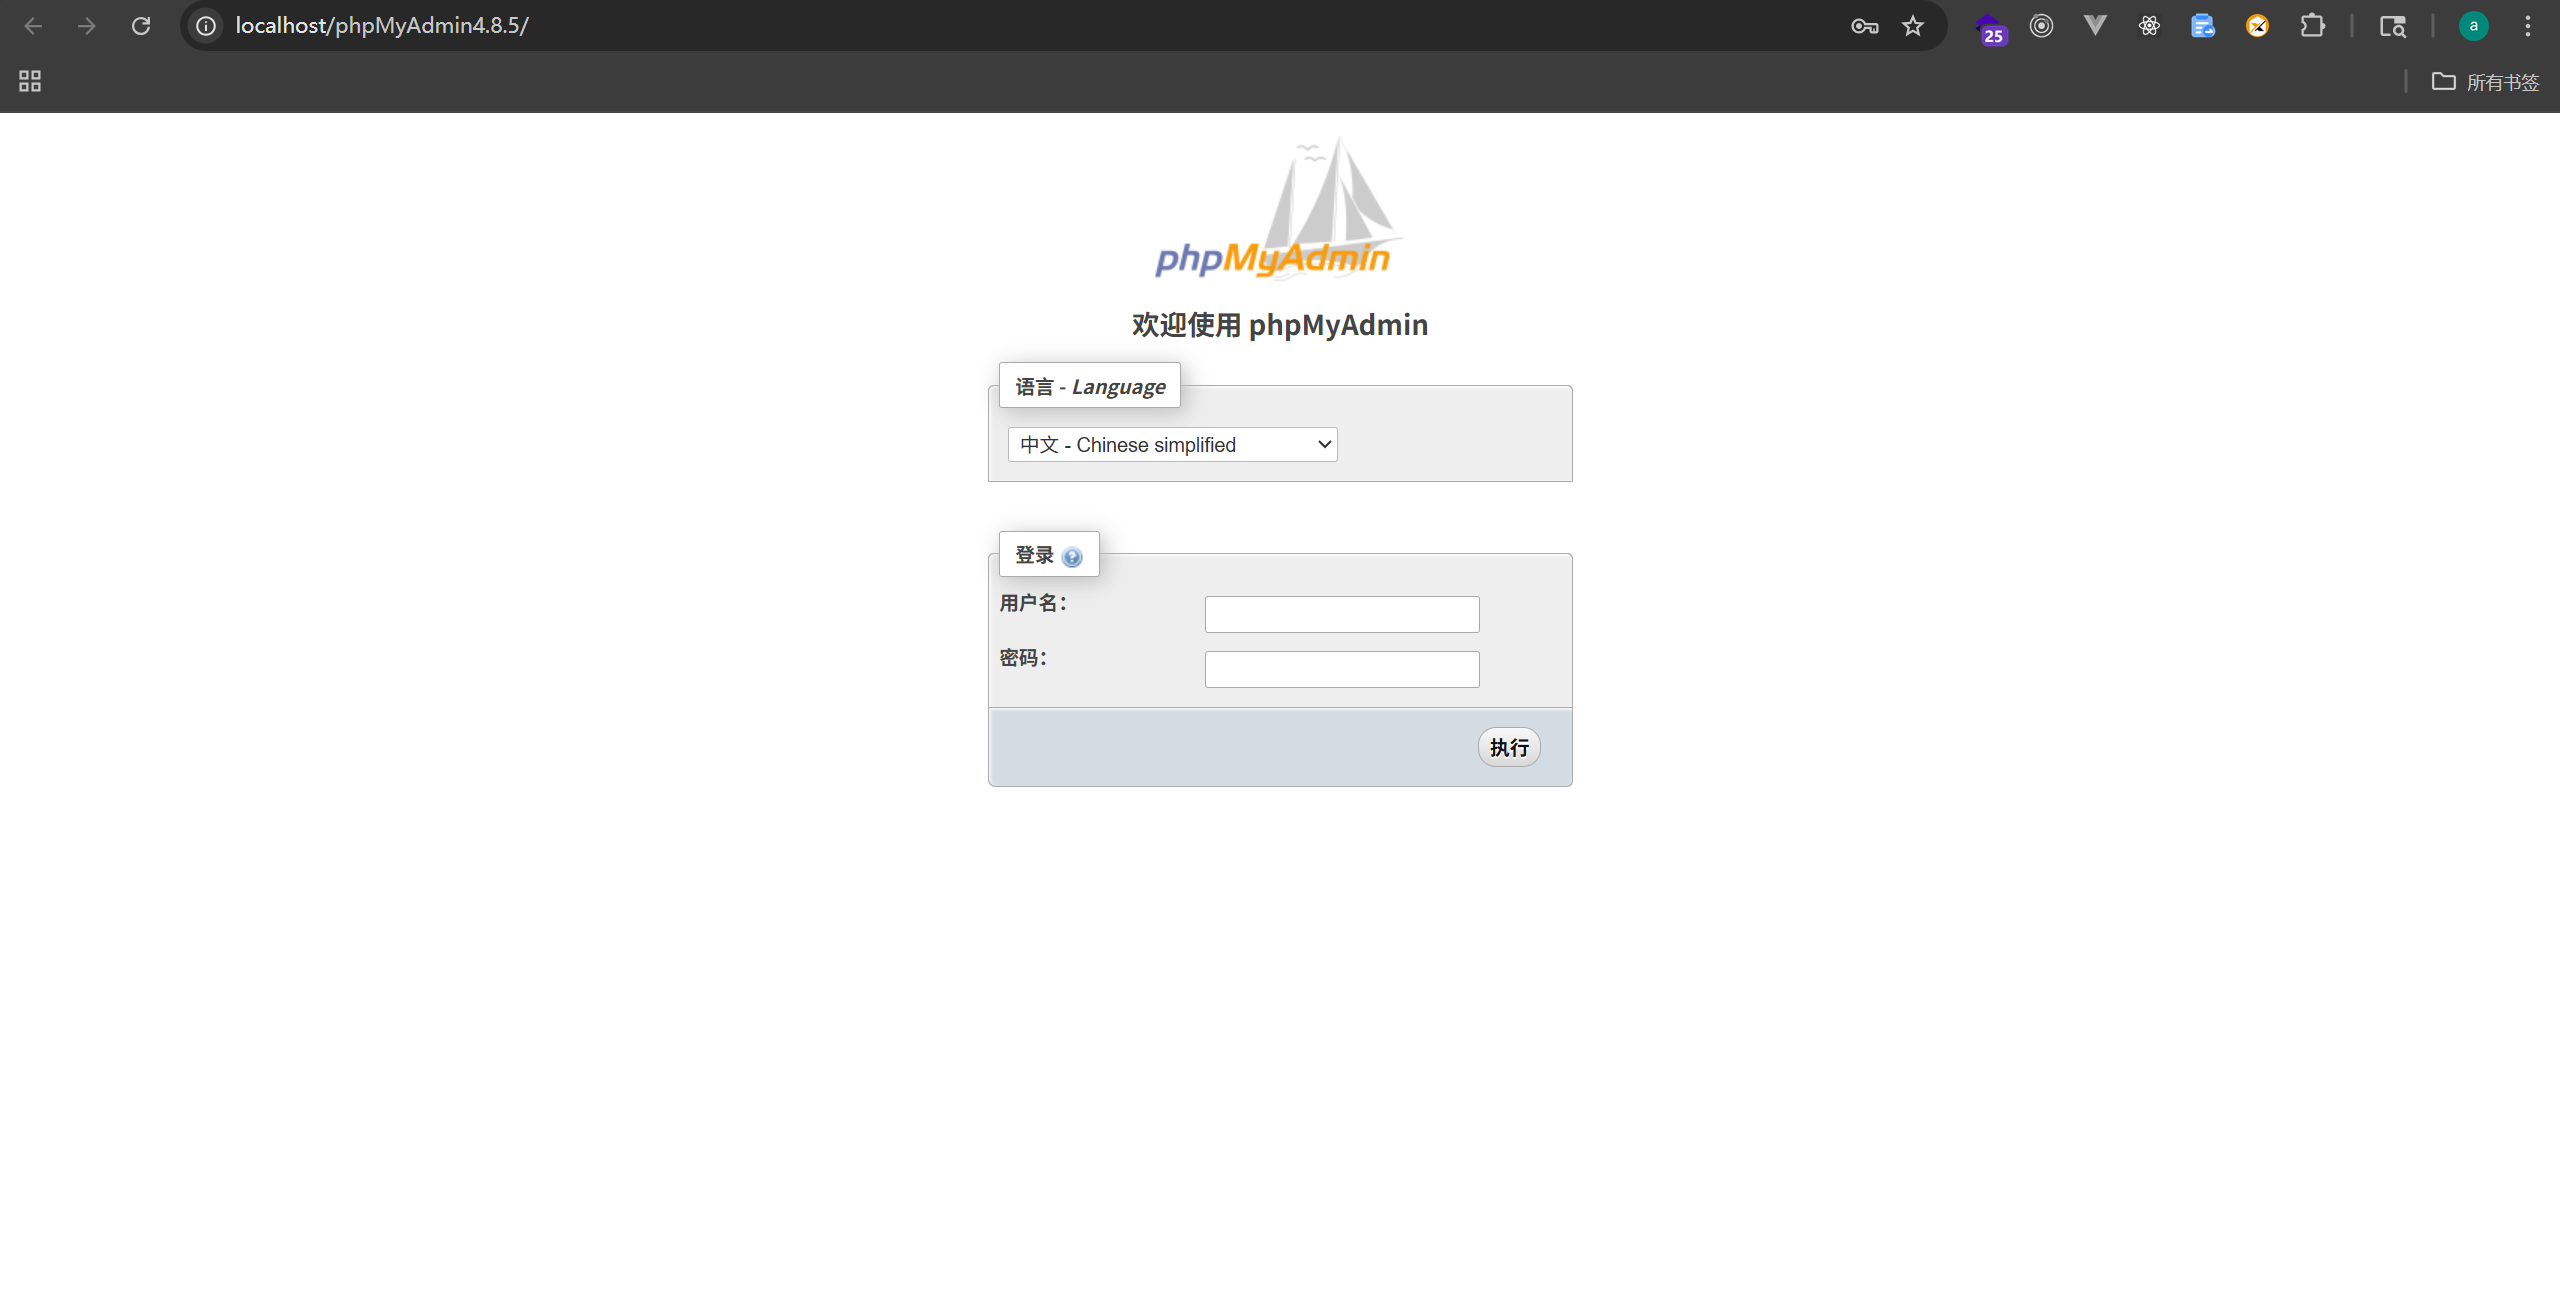Open the Chrome three-dot menu
Screen dimensions: 2560x1311
click(2528, 26)
